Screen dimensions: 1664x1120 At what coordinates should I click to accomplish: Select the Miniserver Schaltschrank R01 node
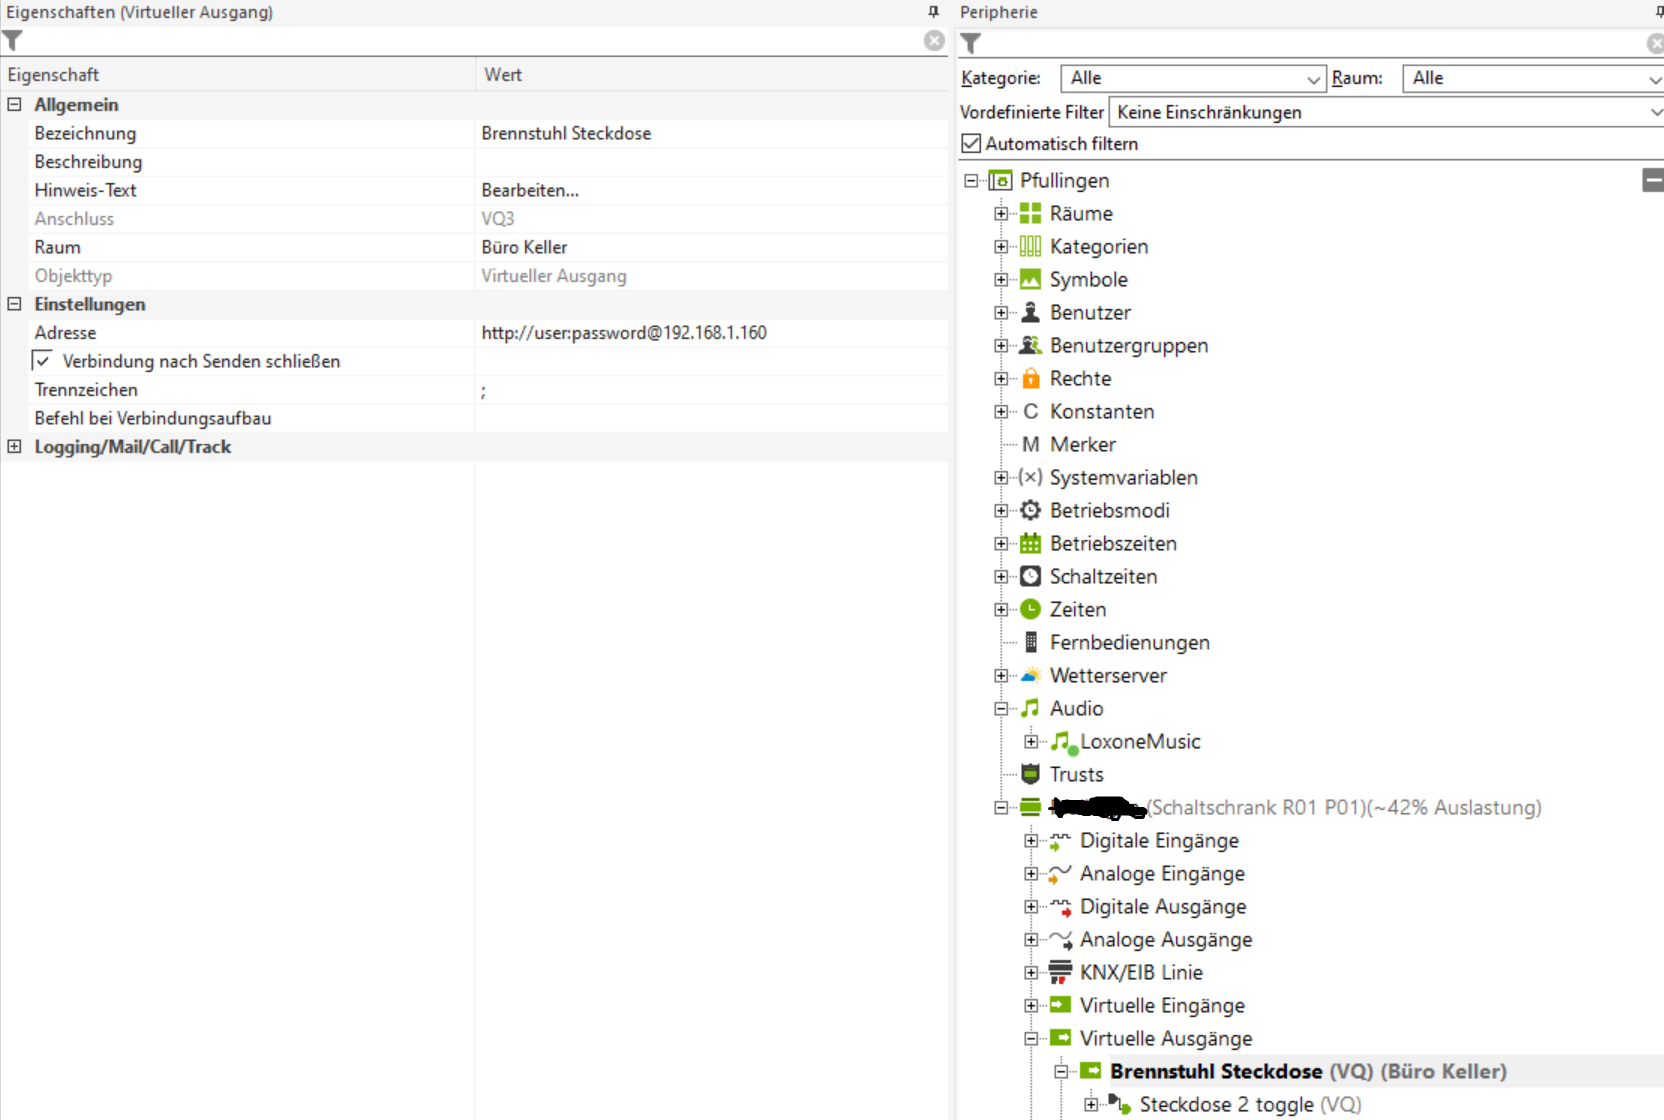pos(1295,807)
